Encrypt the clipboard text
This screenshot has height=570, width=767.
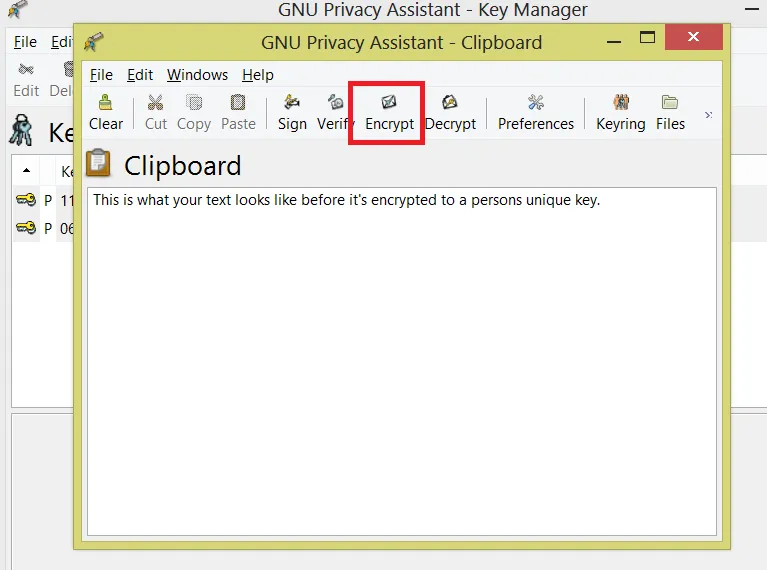(x=389, y=113)
